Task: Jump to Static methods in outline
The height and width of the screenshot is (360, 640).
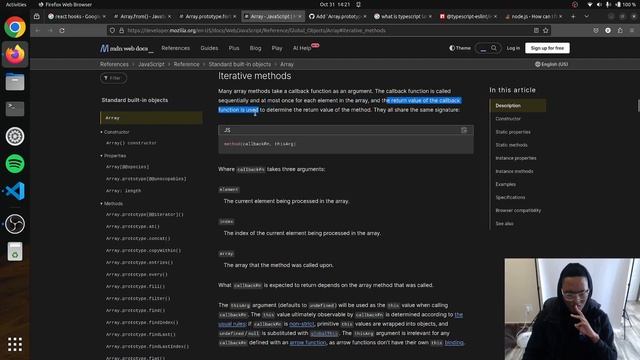Action: tap(511, 145)
